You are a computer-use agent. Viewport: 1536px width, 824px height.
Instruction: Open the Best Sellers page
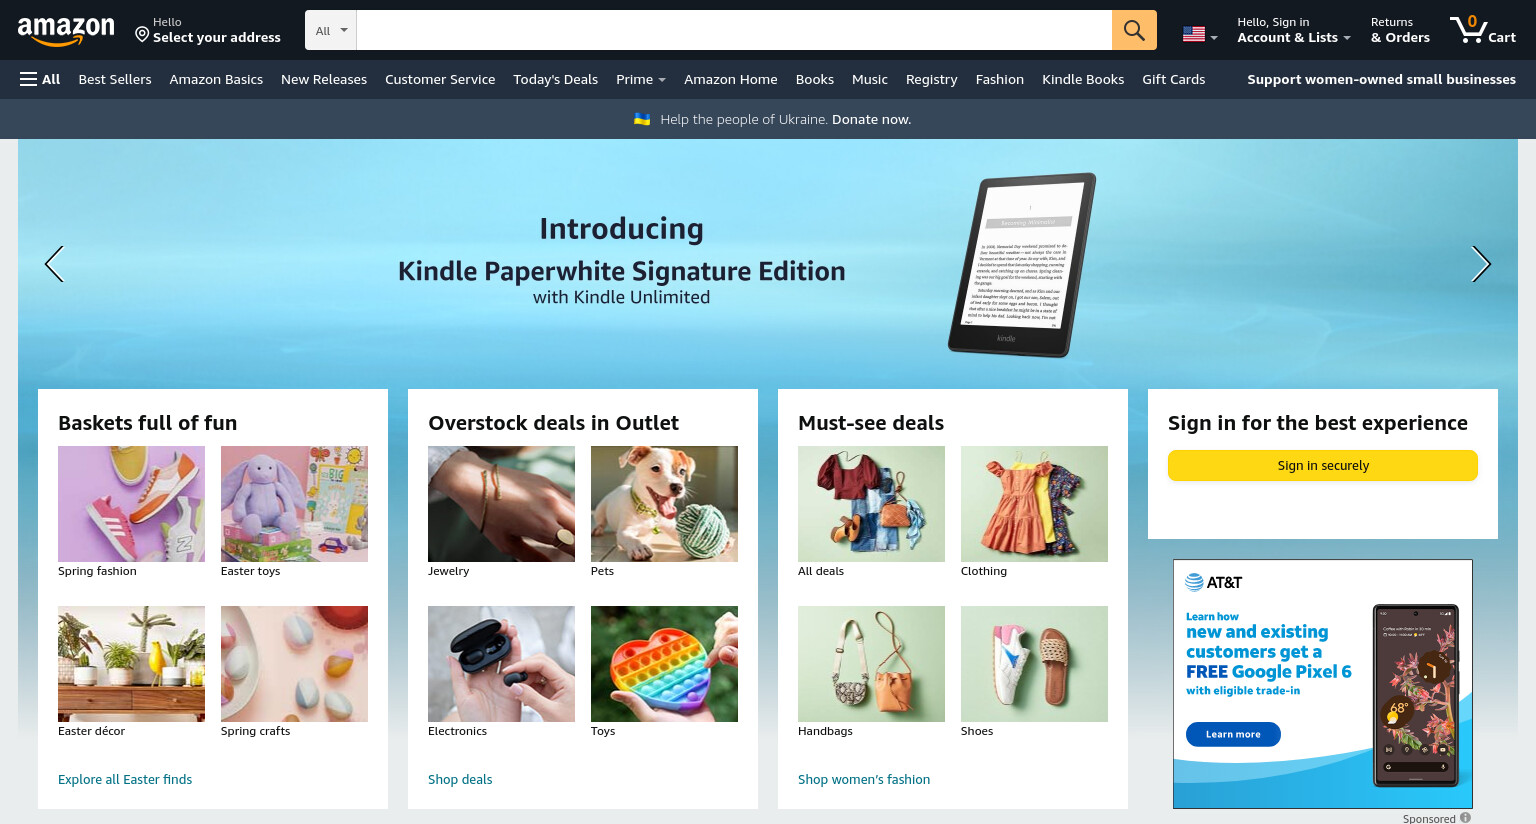click(115, 79)
